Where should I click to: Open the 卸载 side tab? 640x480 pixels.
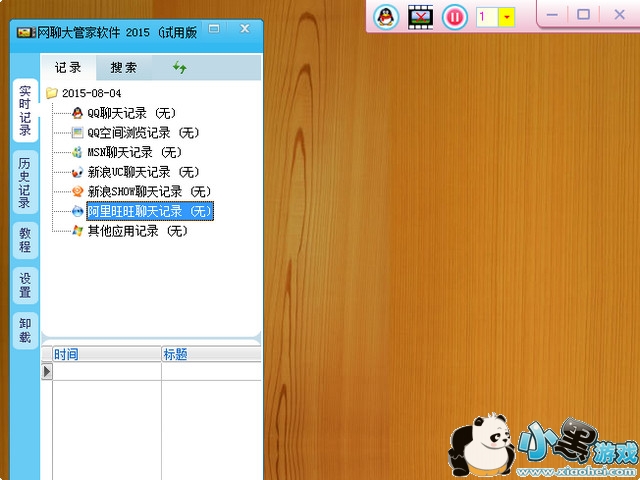pos(25,331)
